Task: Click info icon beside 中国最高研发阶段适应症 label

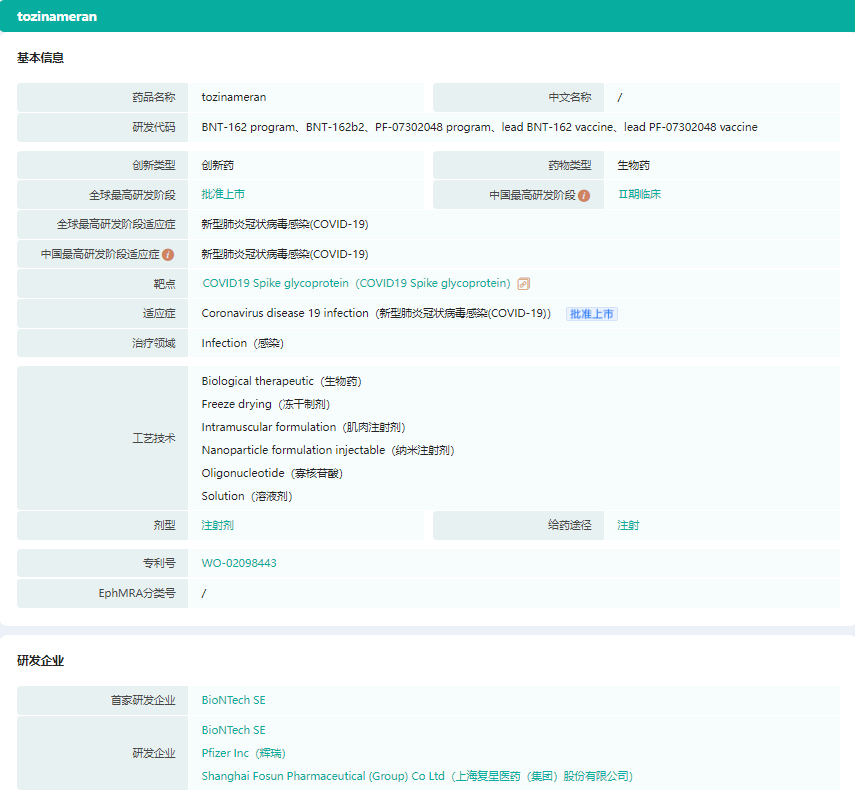Action: [x=168, y=254]
